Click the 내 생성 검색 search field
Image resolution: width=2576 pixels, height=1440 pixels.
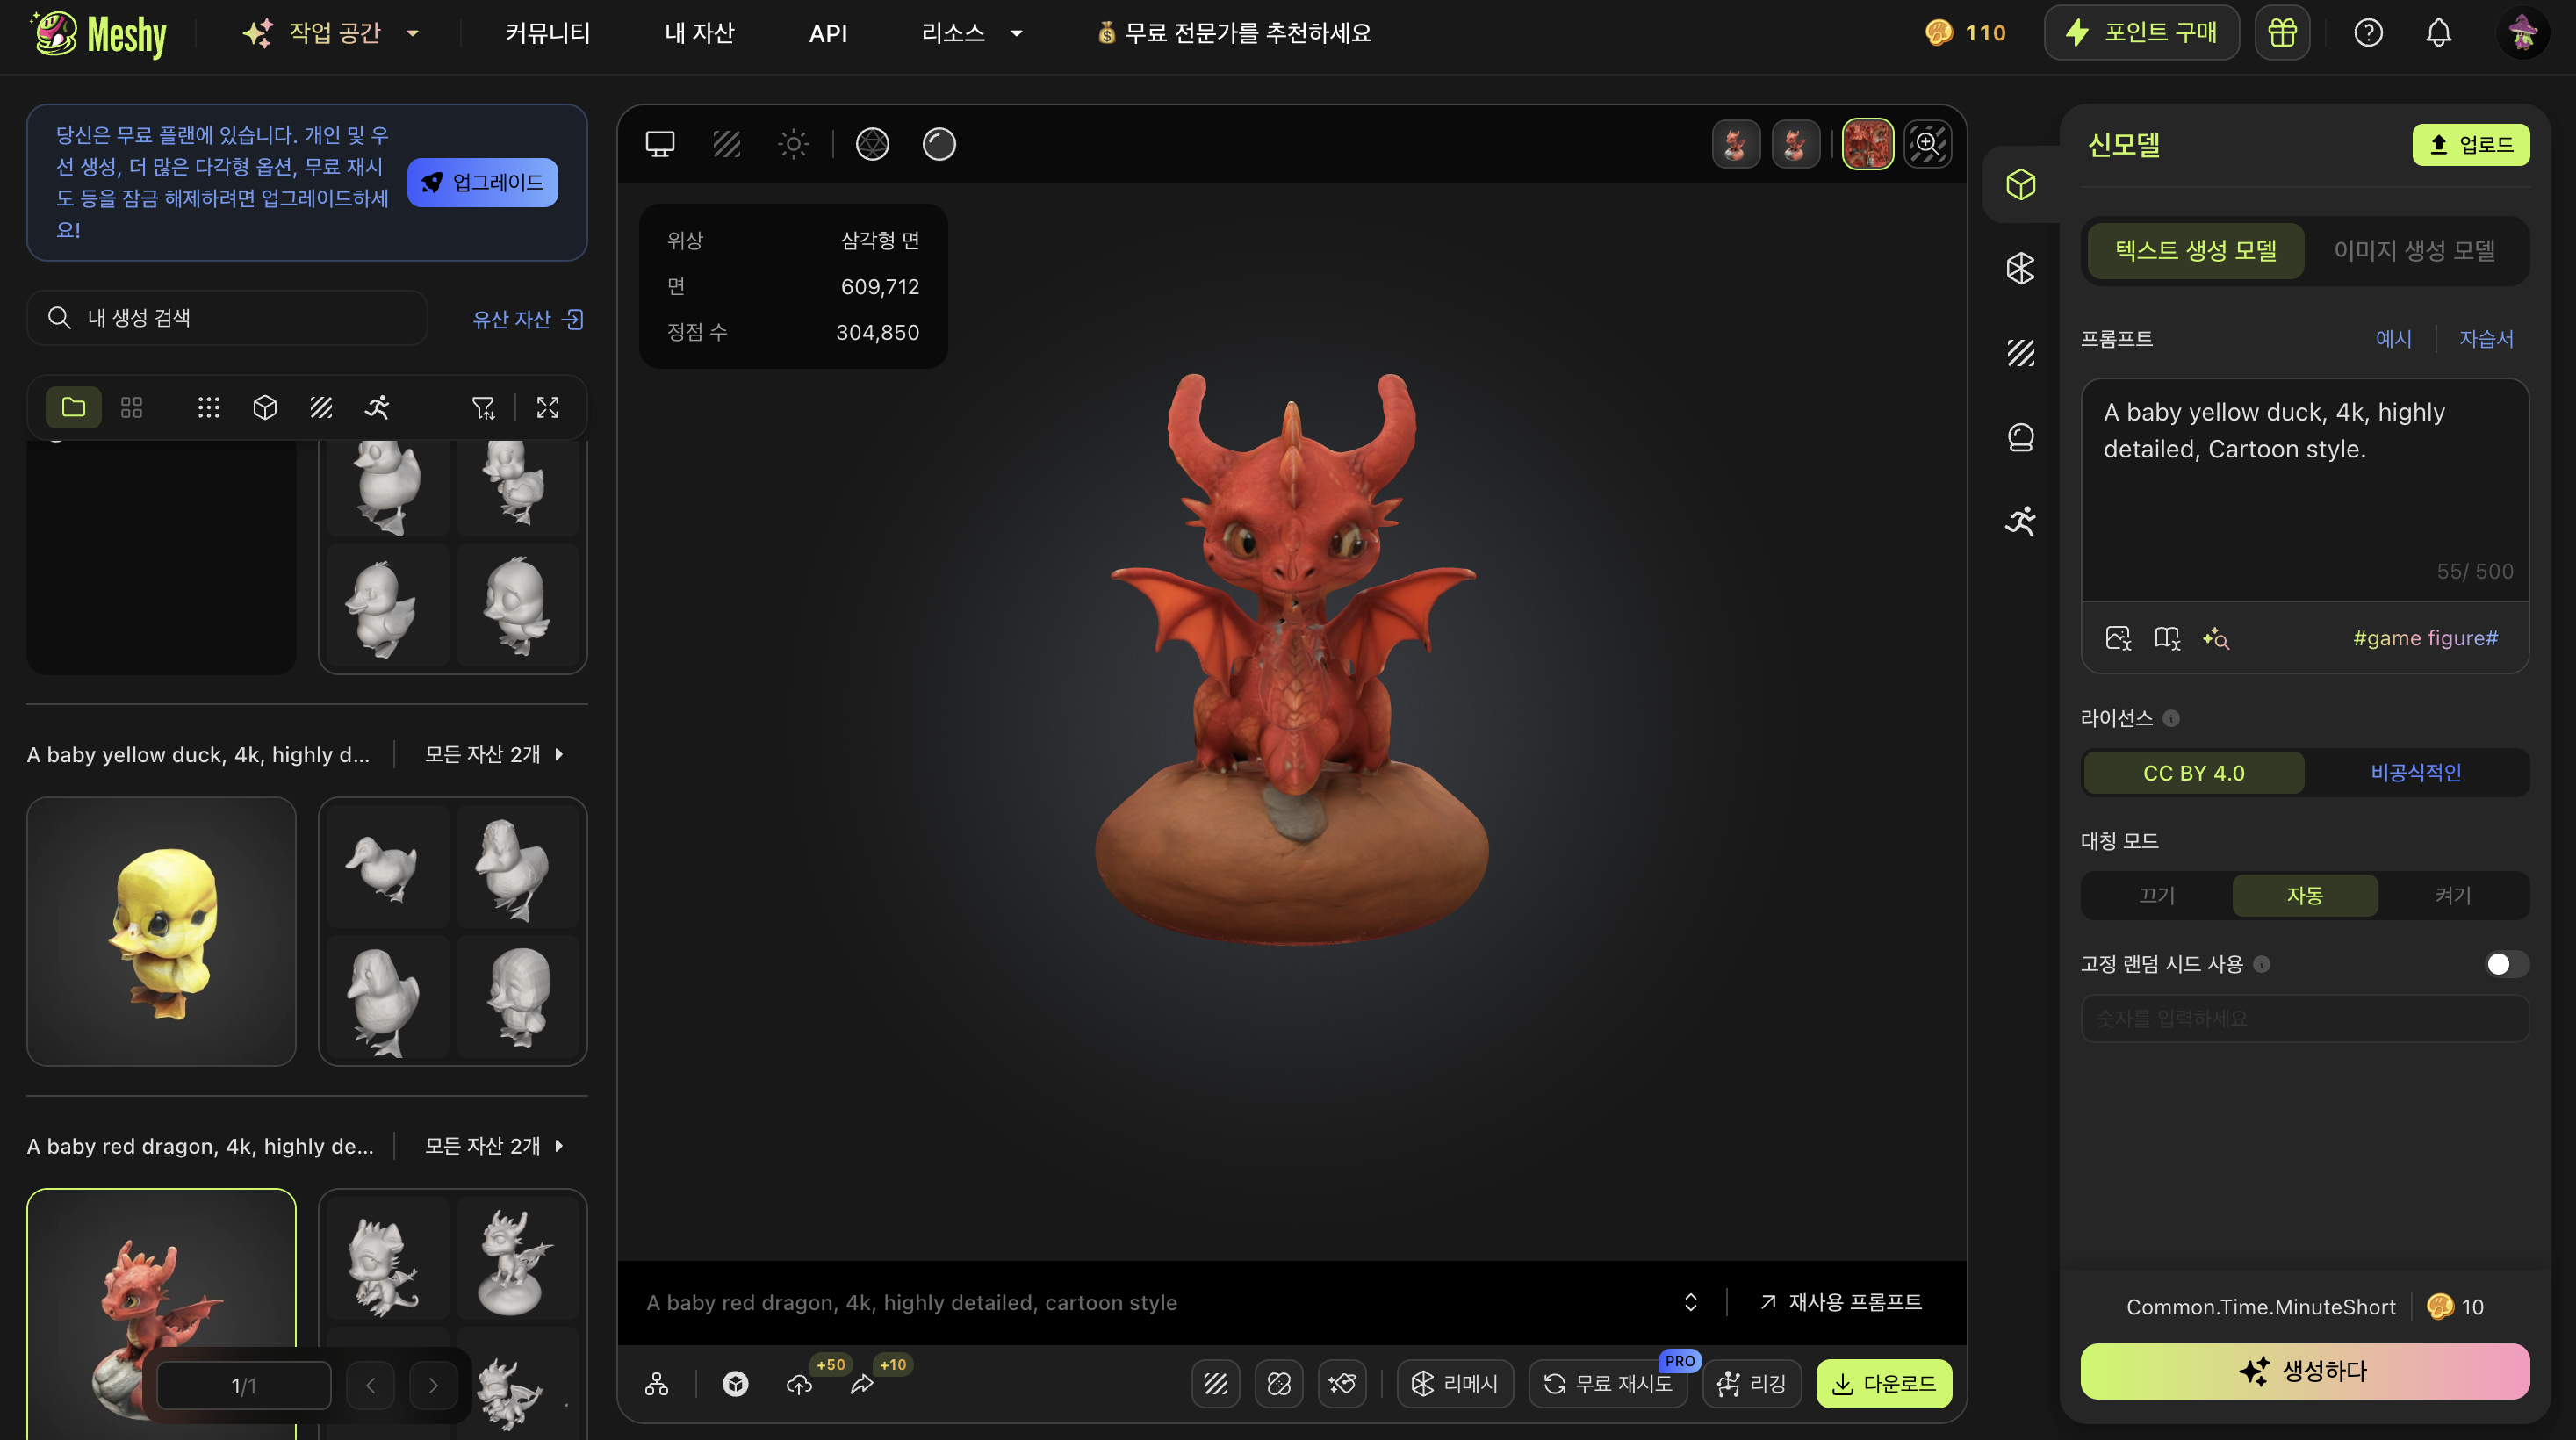227,318
